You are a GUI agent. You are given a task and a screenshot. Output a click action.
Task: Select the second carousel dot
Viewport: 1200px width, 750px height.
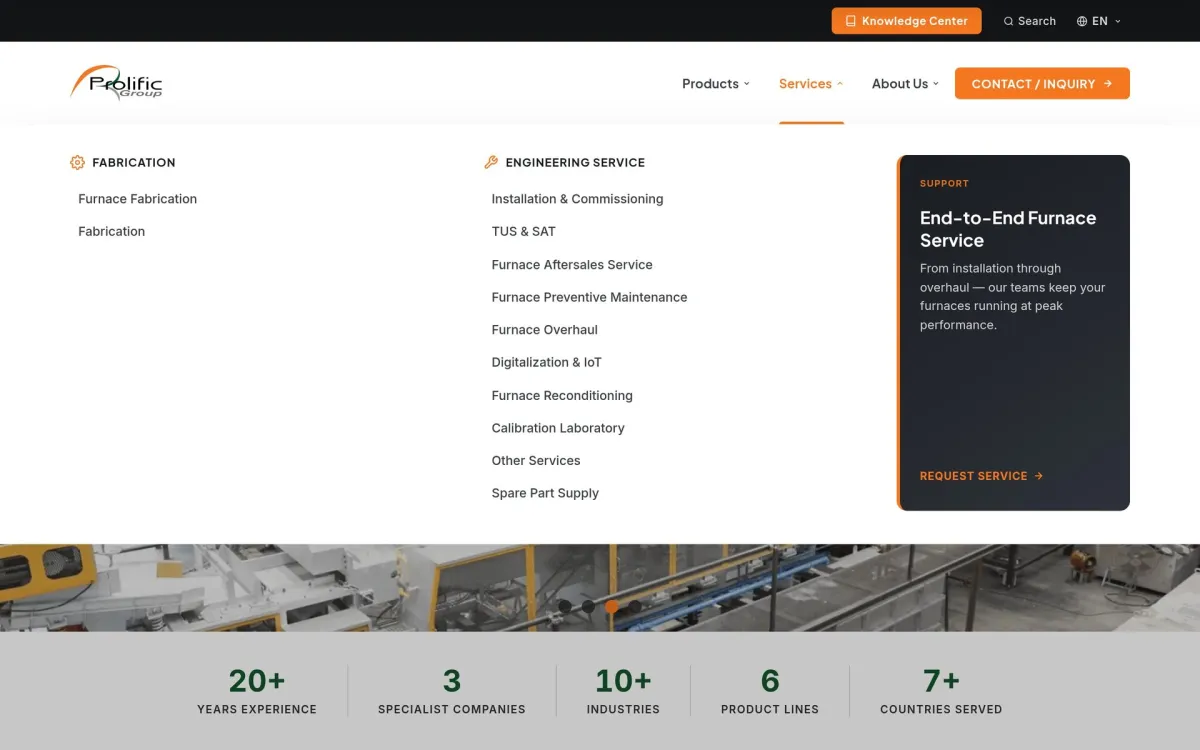tap(588, 606)
